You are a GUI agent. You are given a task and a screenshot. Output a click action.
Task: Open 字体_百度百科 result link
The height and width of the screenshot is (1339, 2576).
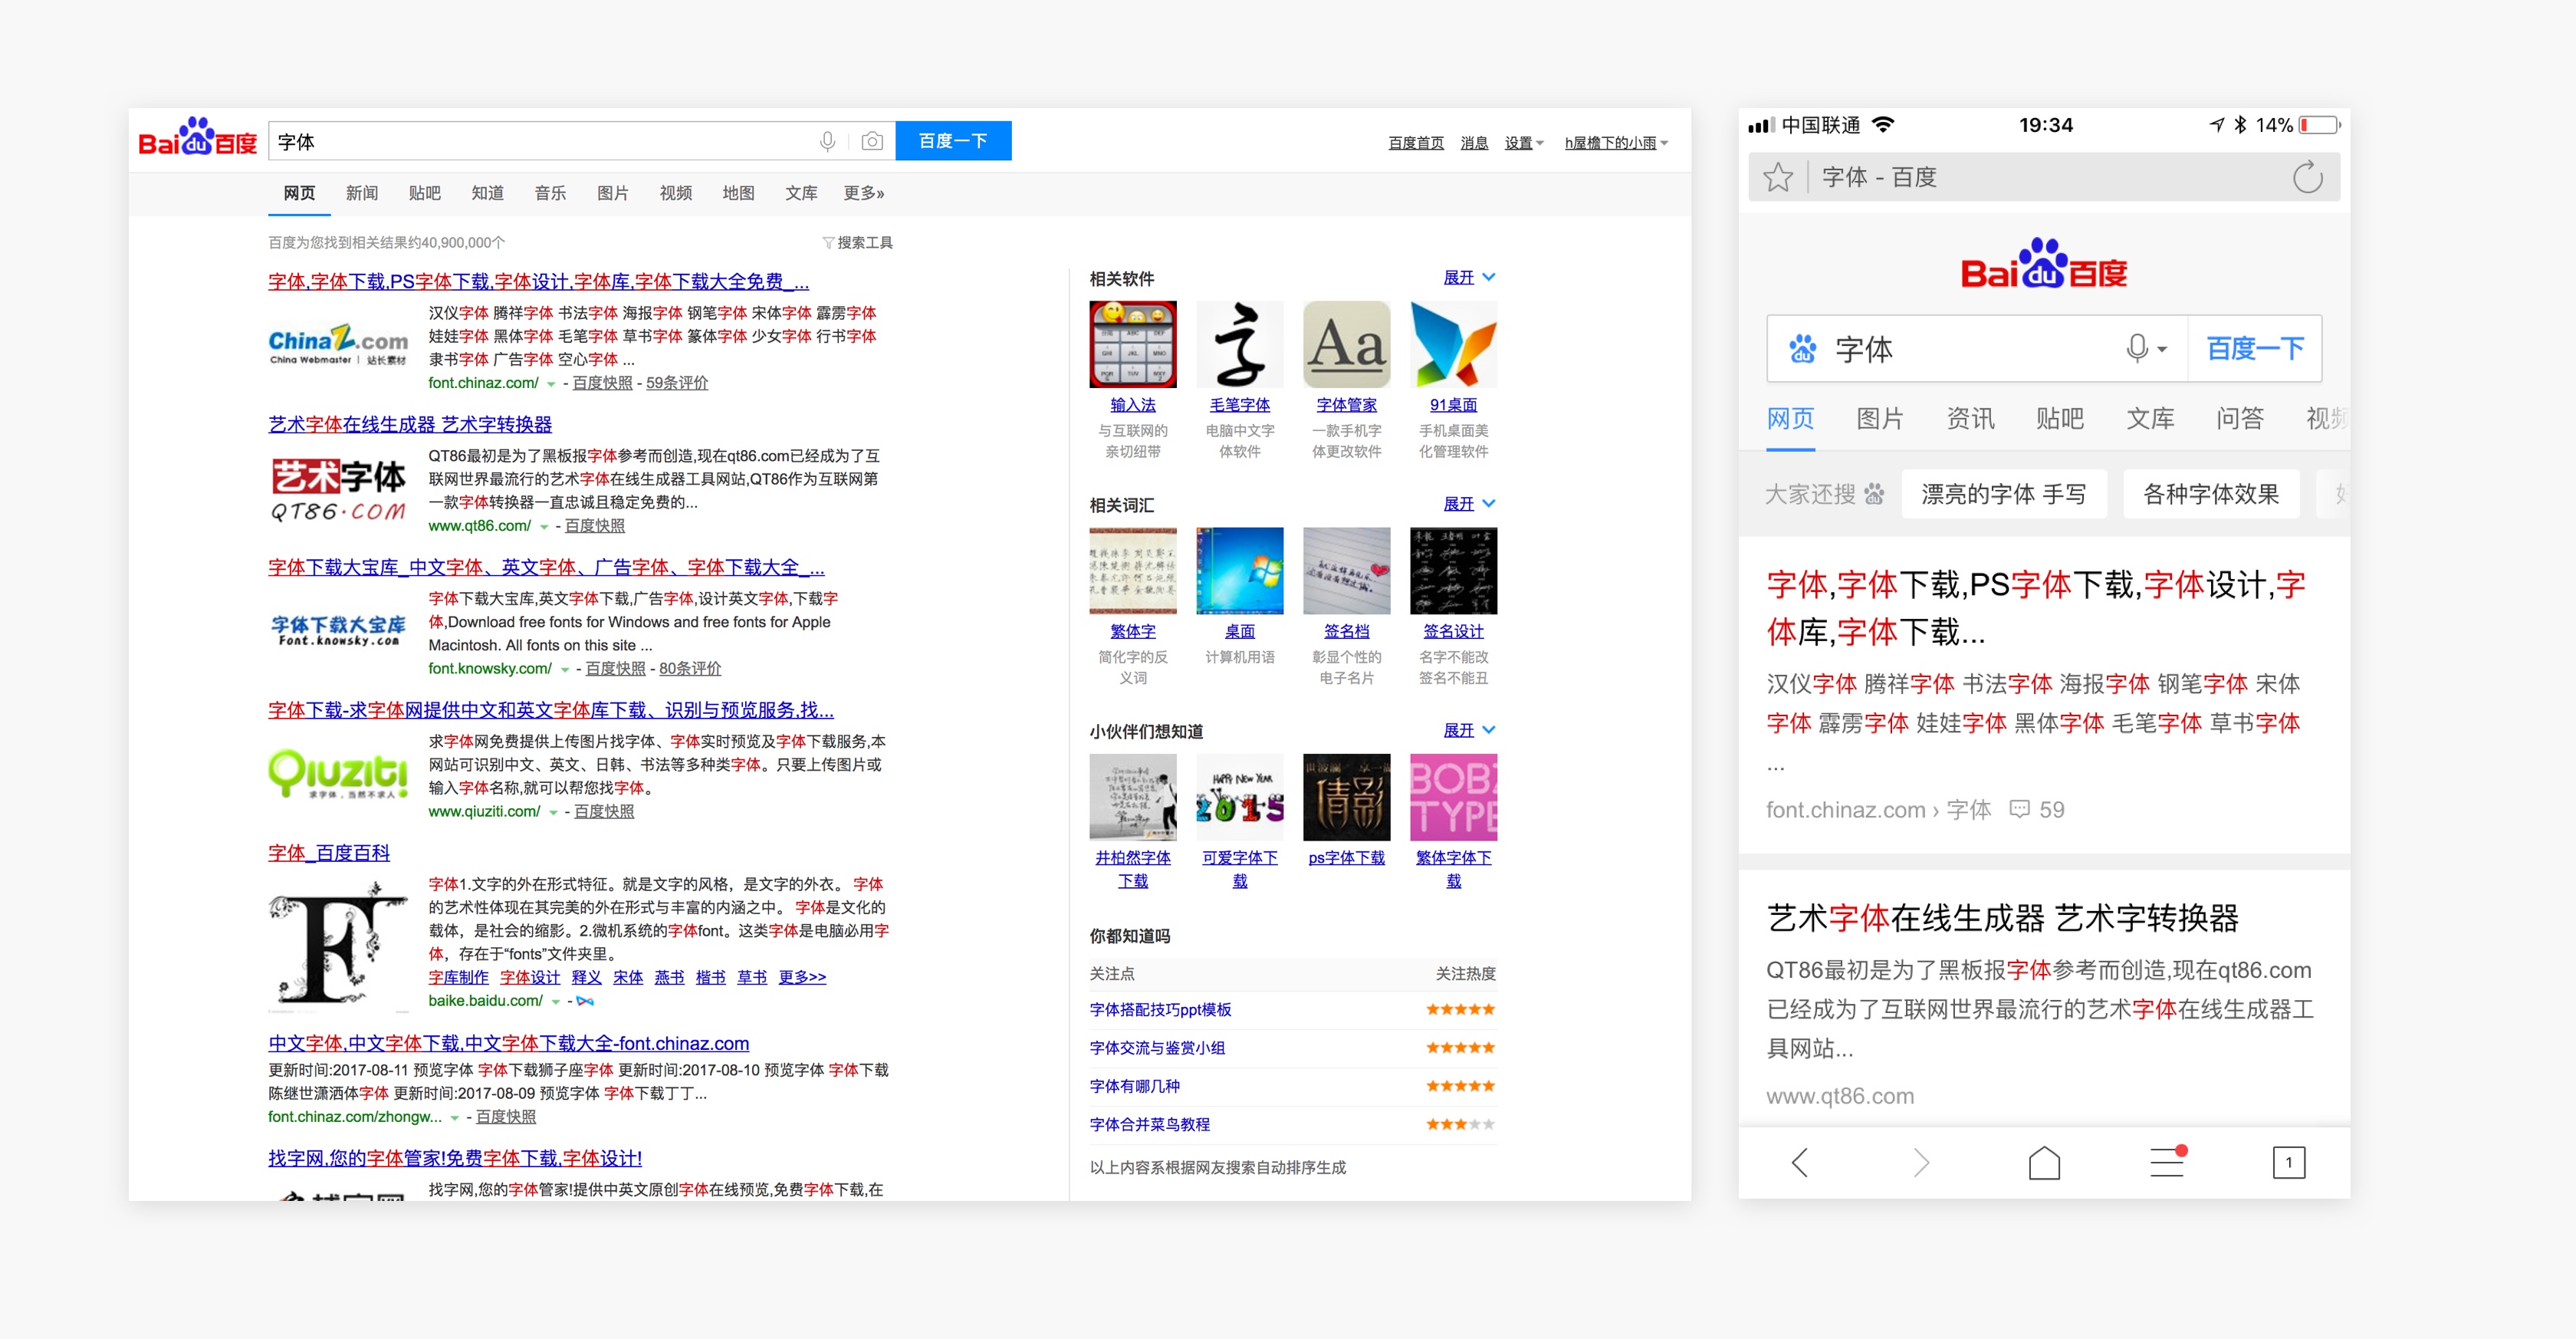tap(329, 853)
